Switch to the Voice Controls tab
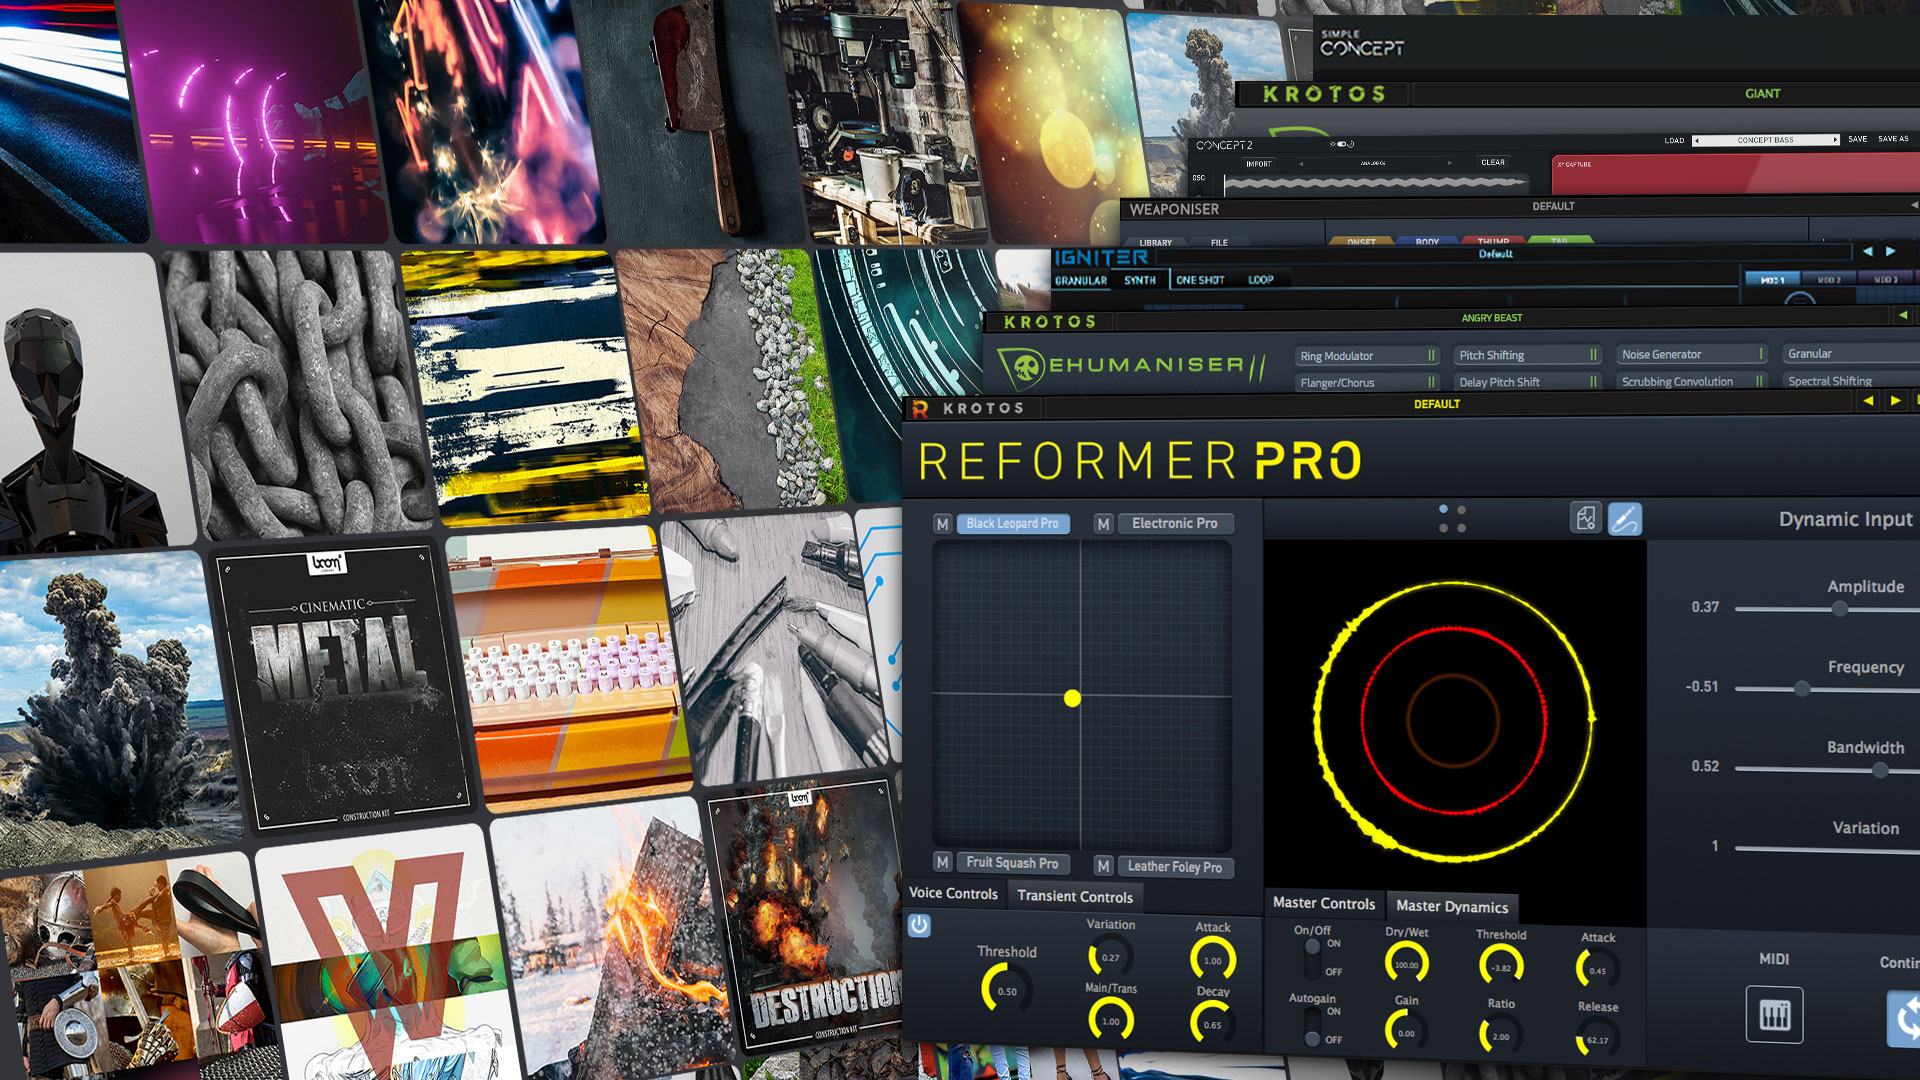The width and height of the screenshot is (1920, 1080). (x=953, y=893)
